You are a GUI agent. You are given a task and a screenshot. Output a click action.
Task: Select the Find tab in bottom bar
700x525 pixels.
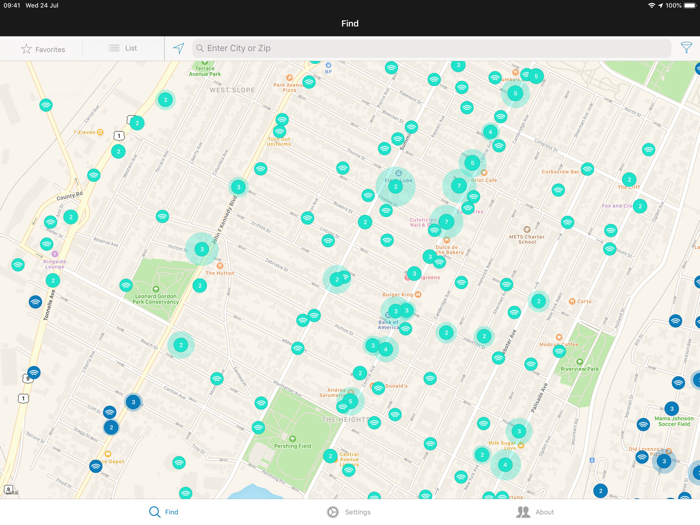(163, 512)
